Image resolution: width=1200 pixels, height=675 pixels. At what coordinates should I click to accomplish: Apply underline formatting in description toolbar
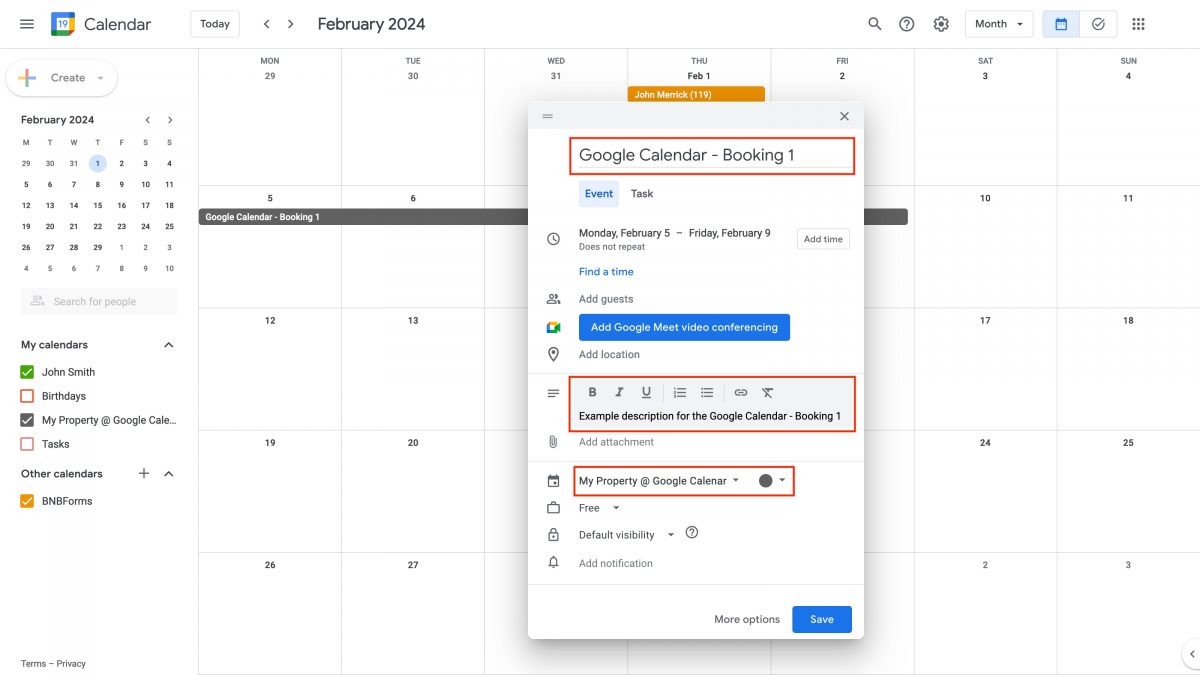click(646, 392)
